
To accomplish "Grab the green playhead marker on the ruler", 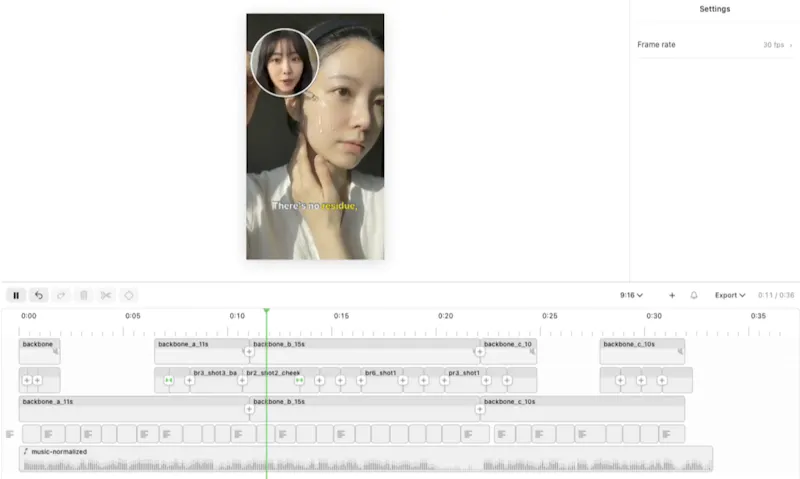I will [266, 310].
